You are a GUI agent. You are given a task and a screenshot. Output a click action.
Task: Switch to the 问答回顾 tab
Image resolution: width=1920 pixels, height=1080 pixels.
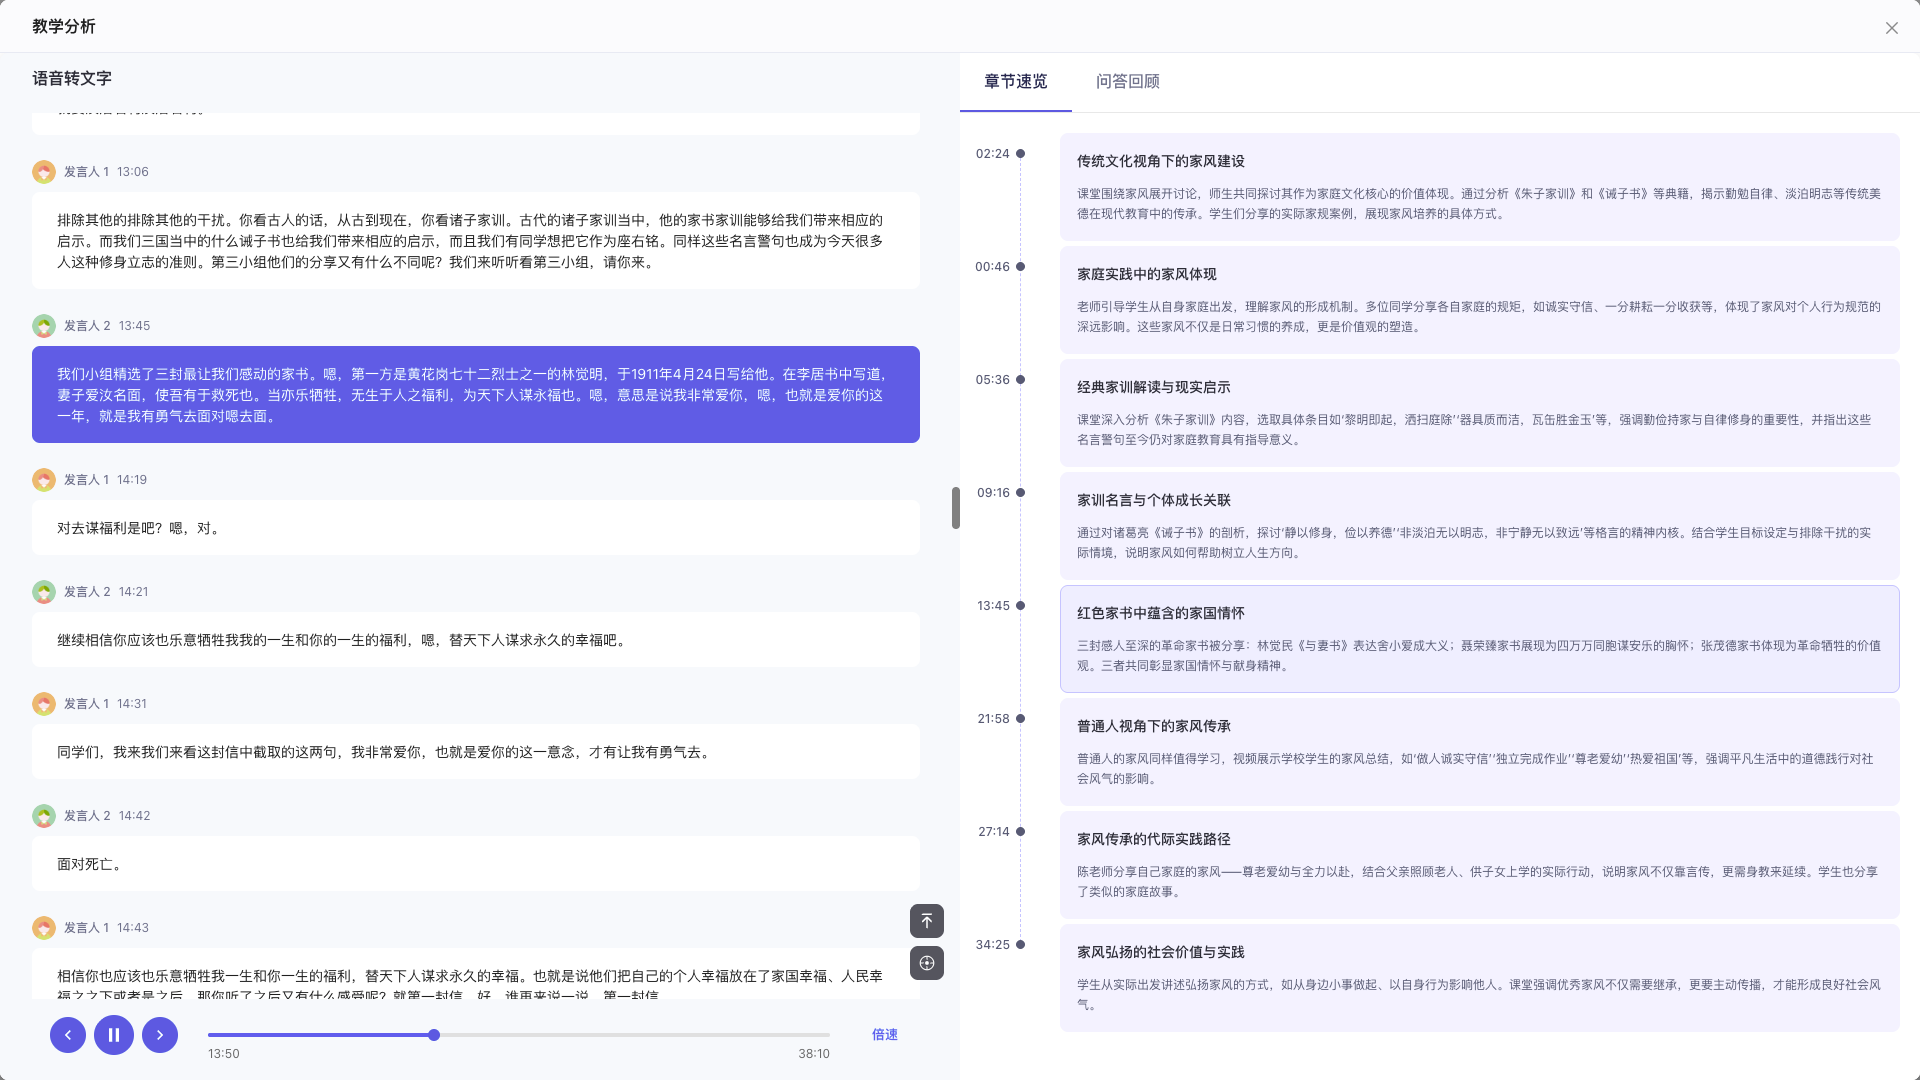1127,82
